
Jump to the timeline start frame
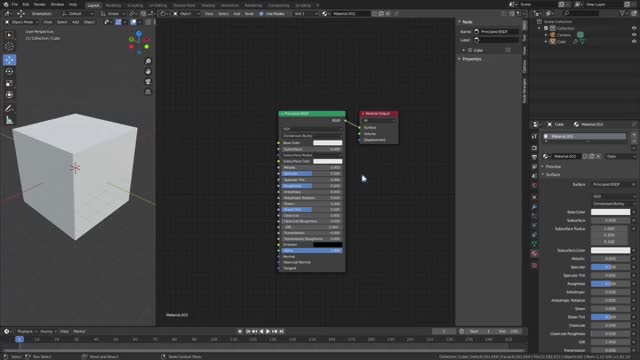point(248,331)
